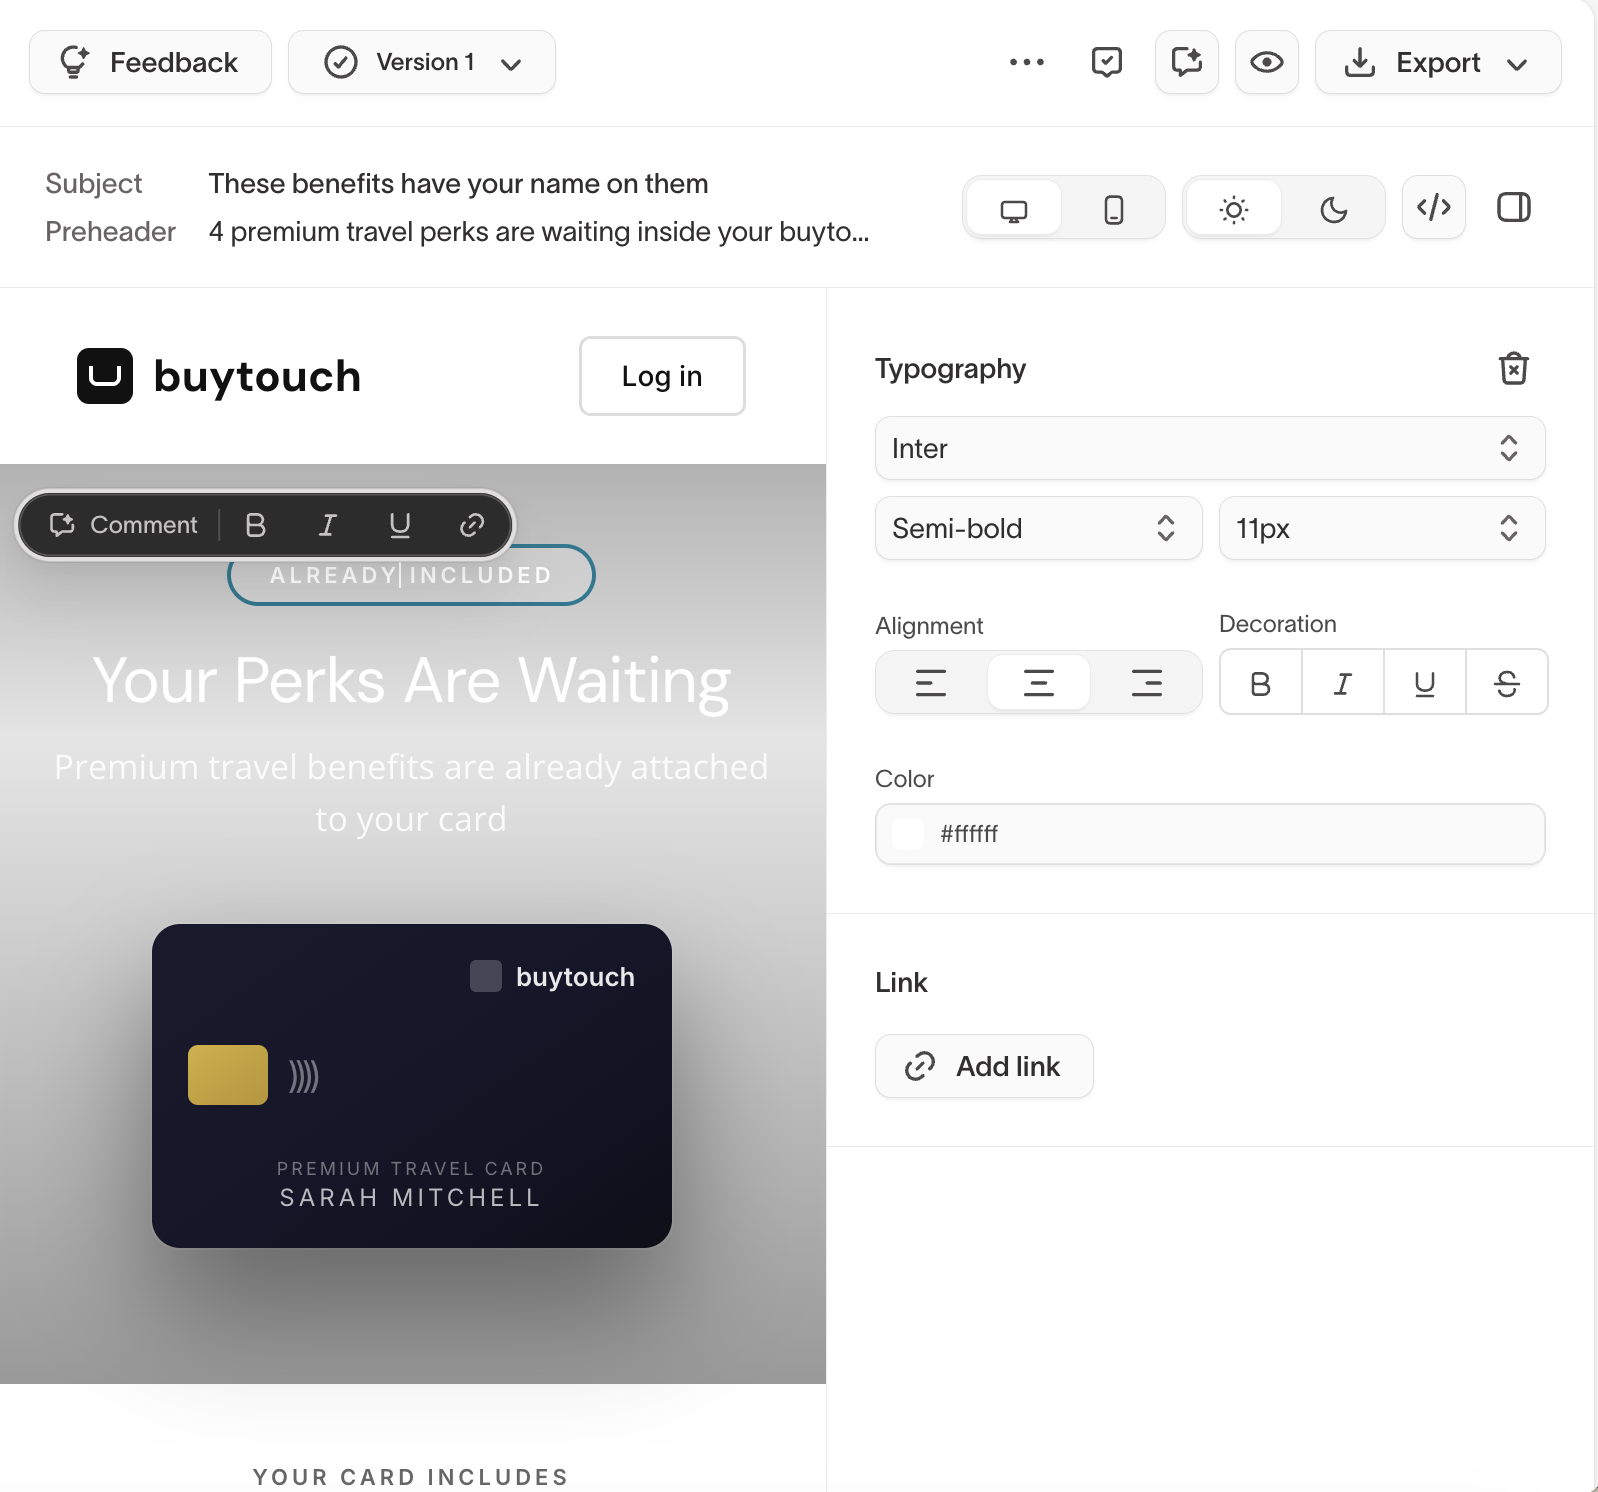Set alignment to left
The image size is (1598, 1492).
click(x=931, y=683)
